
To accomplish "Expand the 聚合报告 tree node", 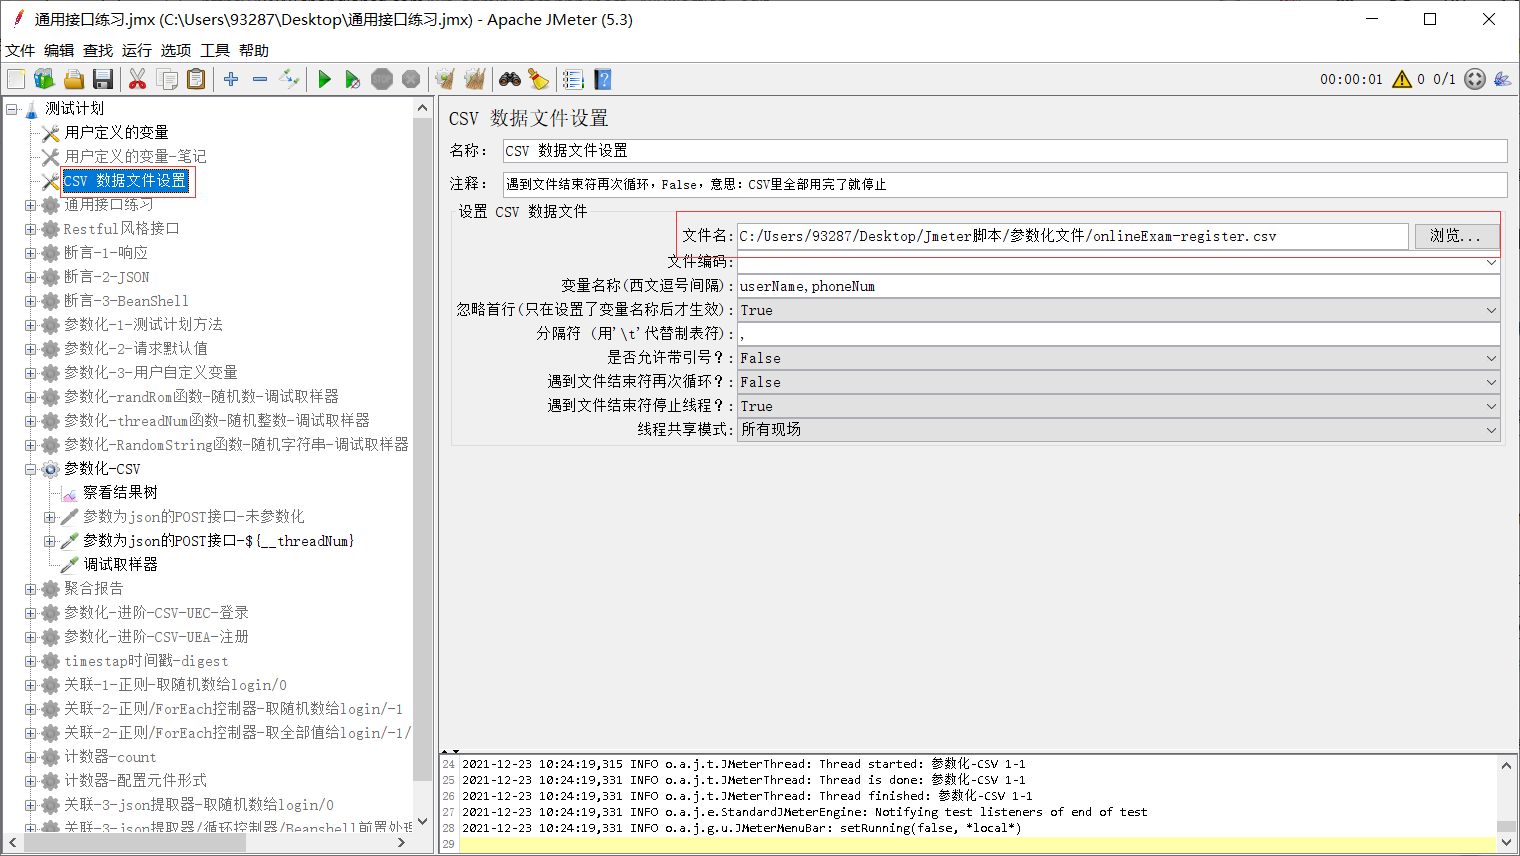I will click(30, 589).
